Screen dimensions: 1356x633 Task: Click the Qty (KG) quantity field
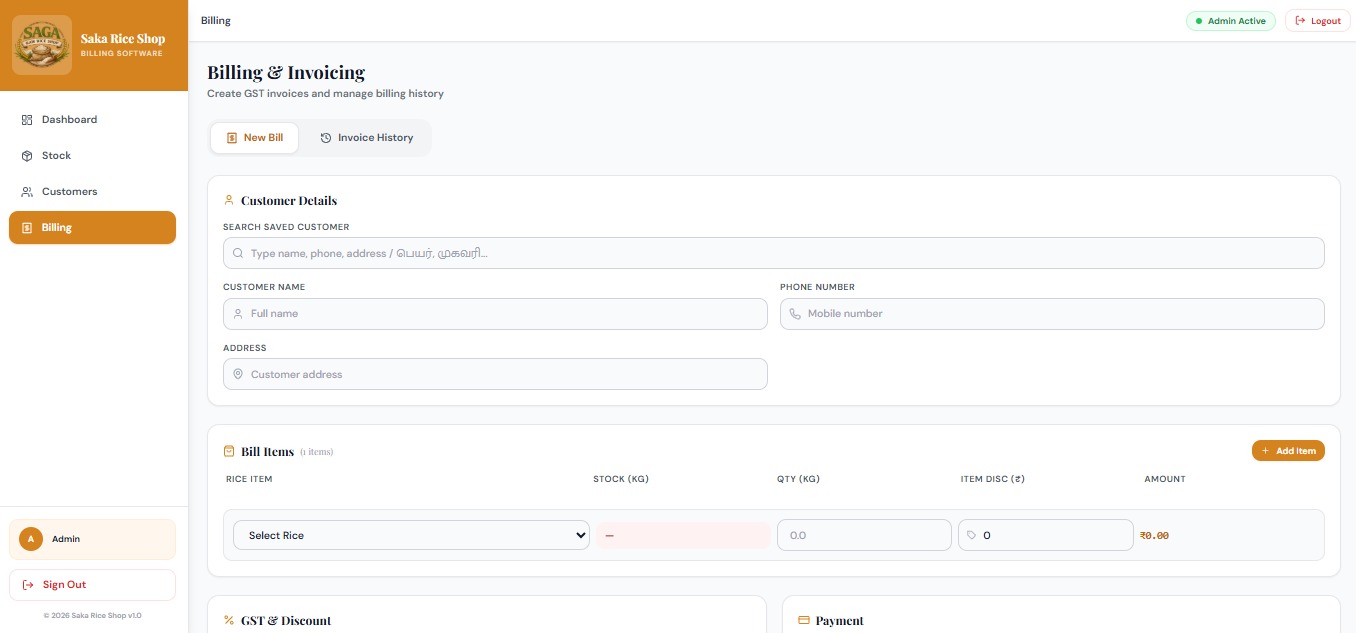[864, 536]
